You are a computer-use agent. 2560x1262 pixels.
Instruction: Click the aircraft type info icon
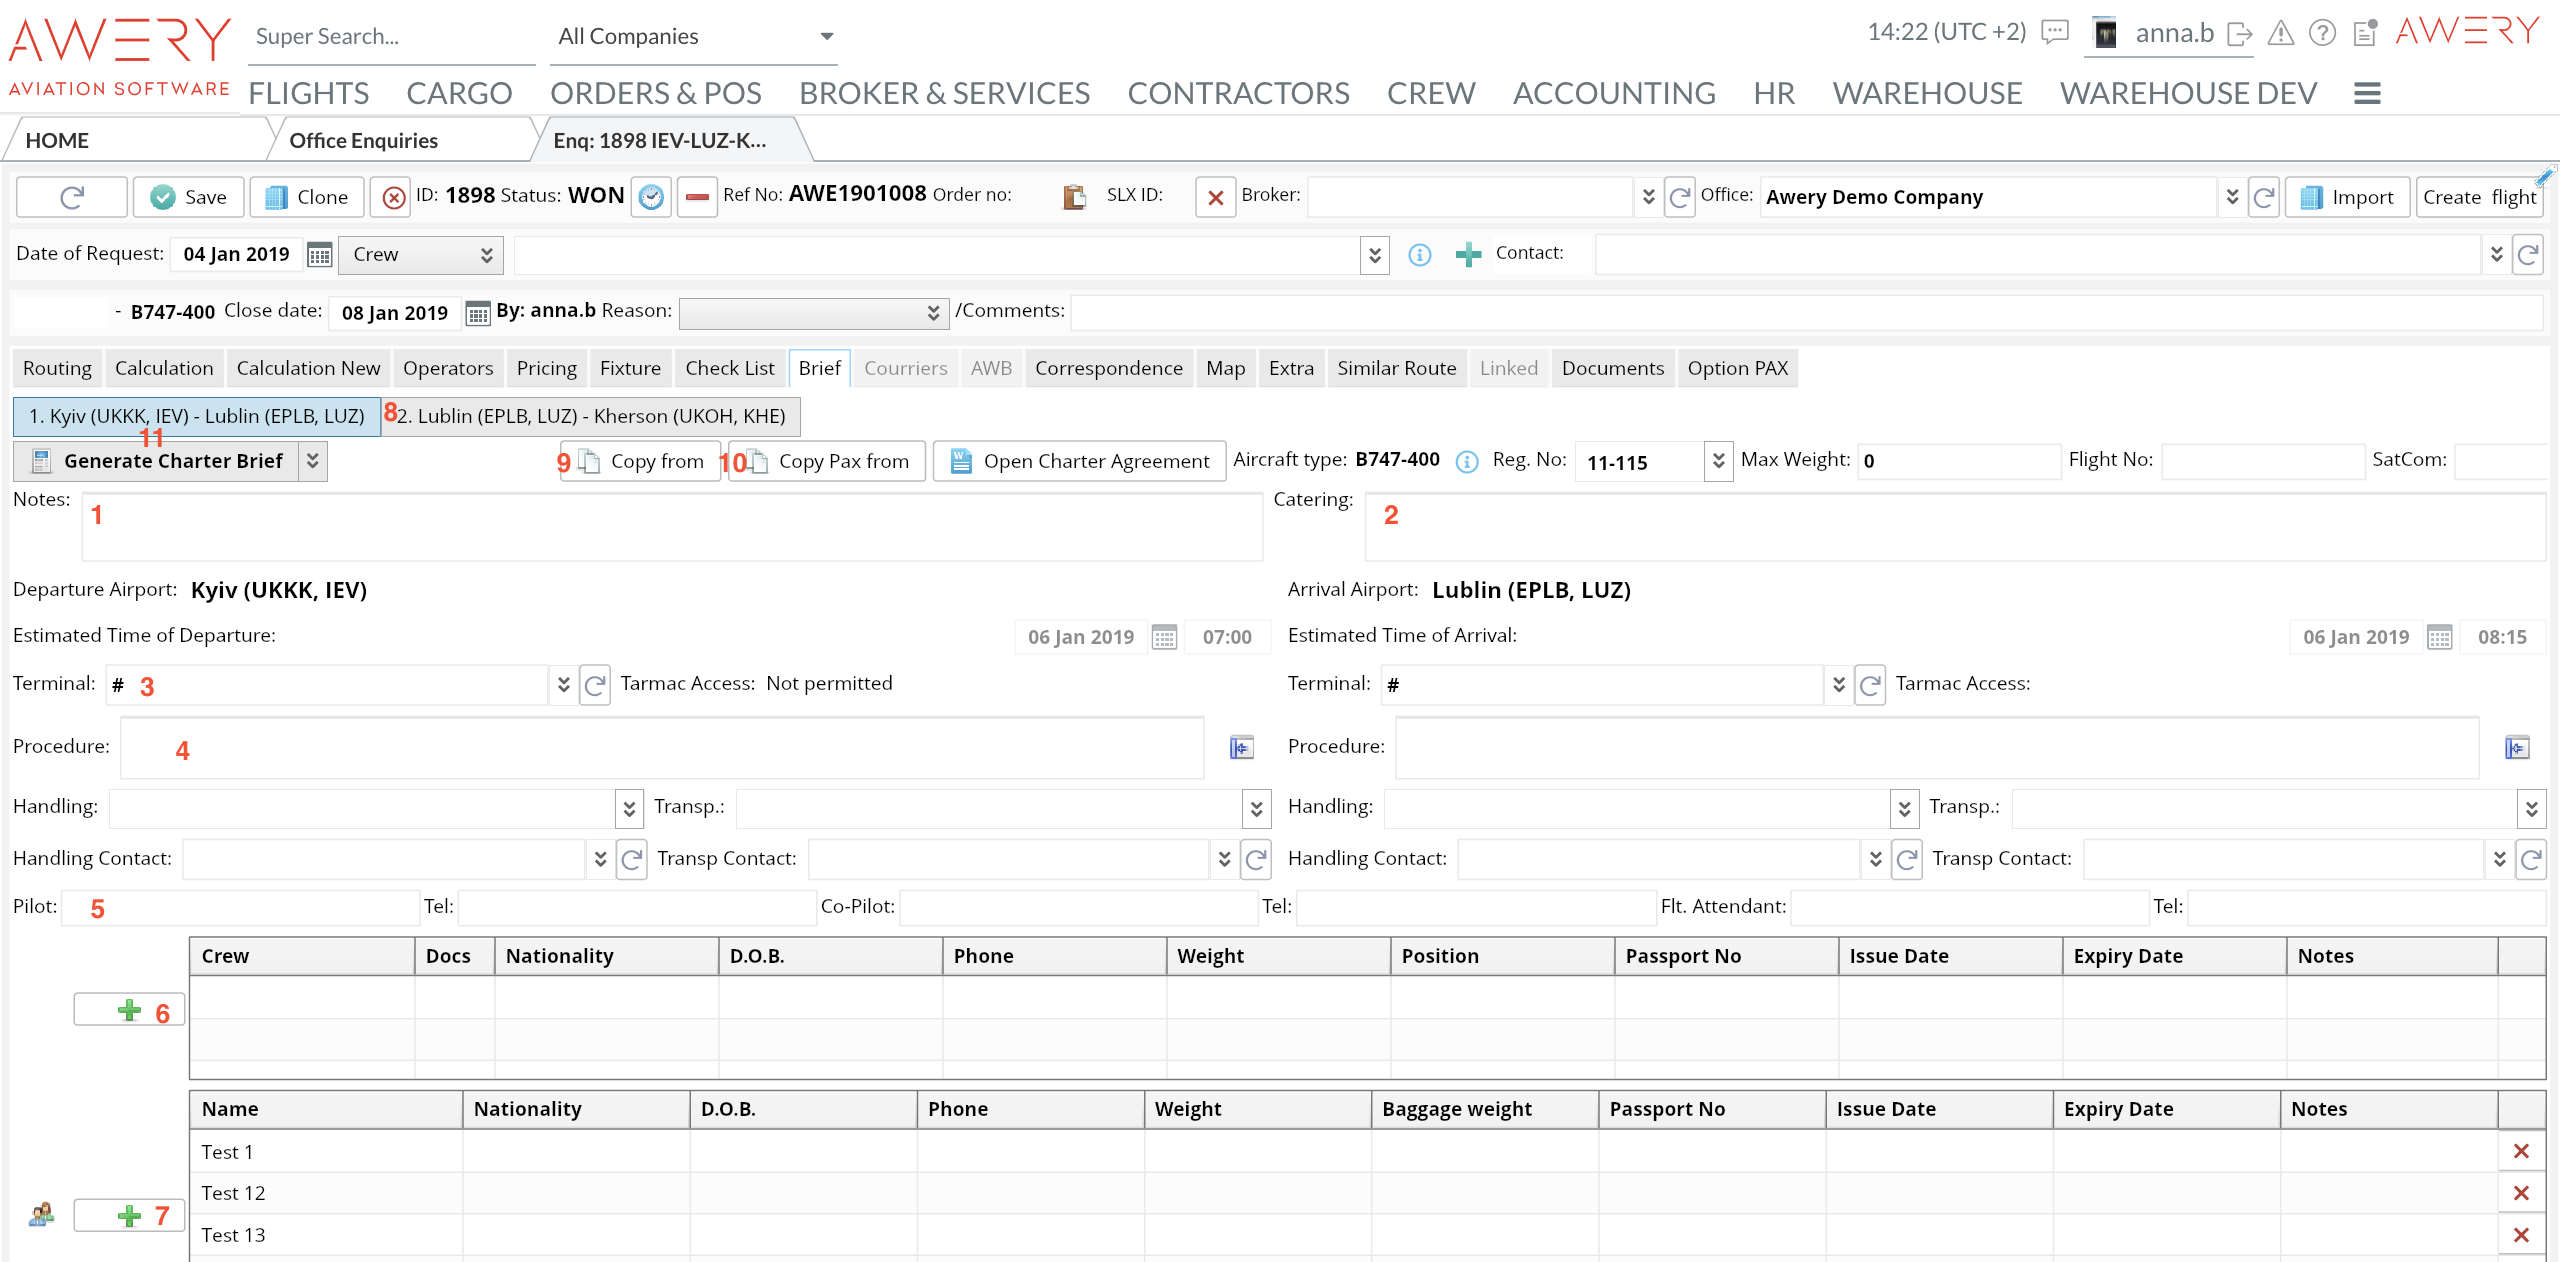click(1466, 462)
